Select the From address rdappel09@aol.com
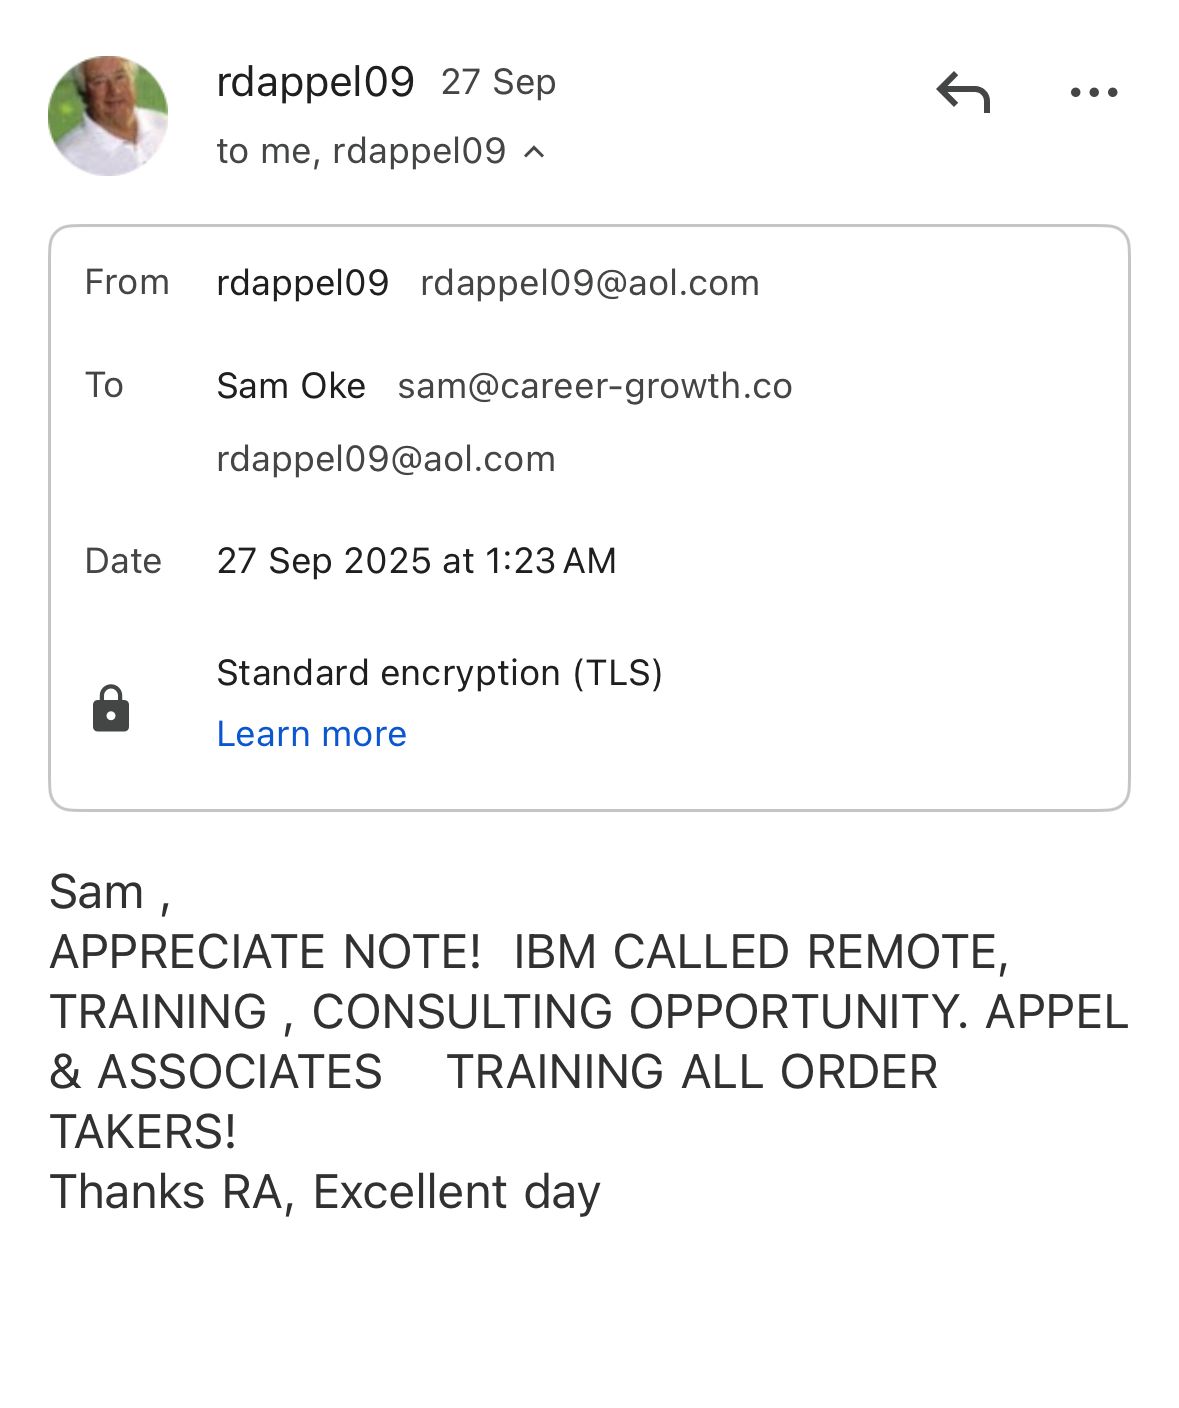 [x=589, y=283]
